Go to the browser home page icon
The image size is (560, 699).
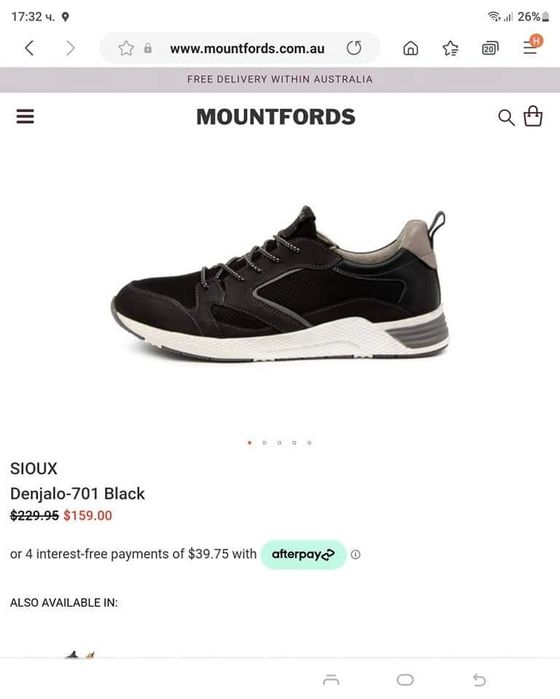(x=410, y=48)
